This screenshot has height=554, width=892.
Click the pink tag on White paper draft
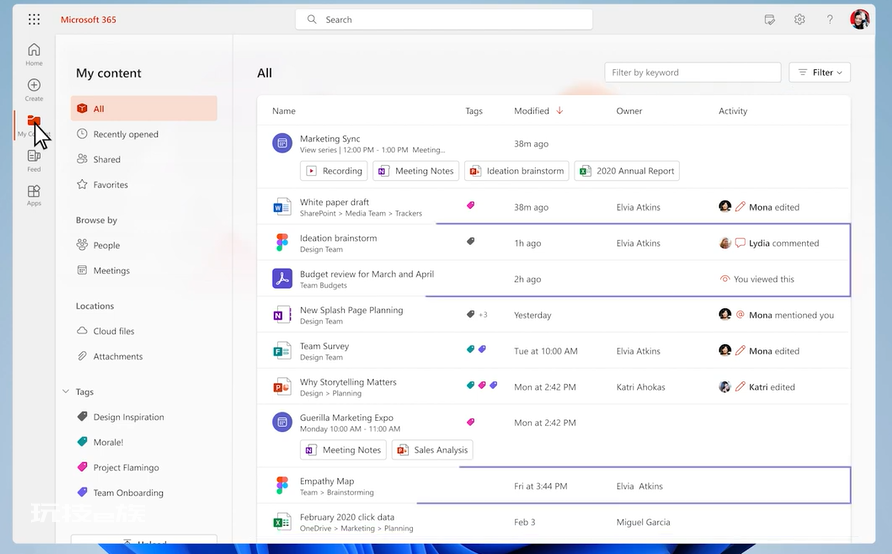470,205
